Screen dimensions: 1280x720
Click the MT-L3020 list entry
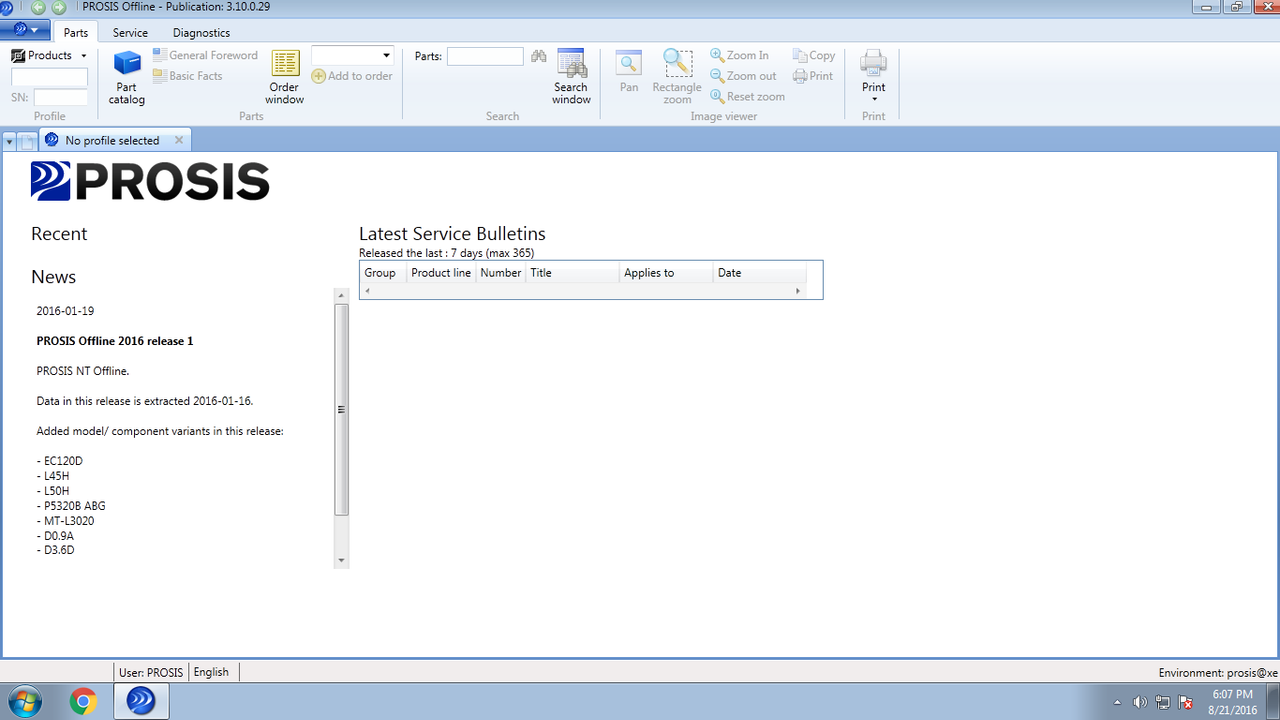[x=66, y=521]
